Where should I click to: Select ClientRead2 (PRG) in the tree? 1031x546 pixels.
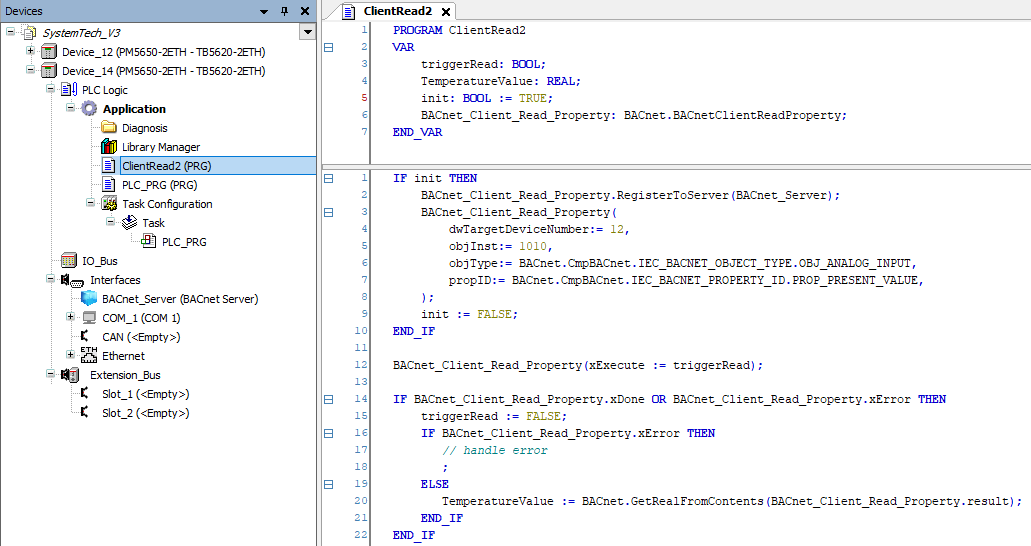tap(166, 166)
